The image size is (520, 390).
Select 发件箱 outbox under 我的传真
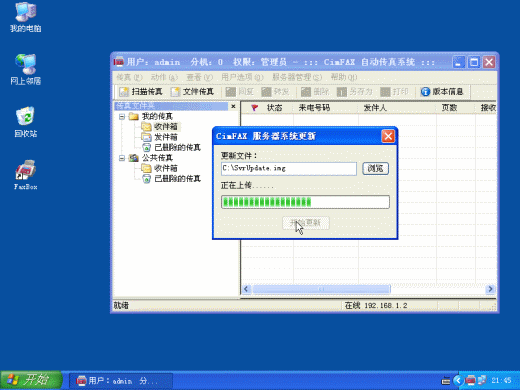(x=166, y=137)
